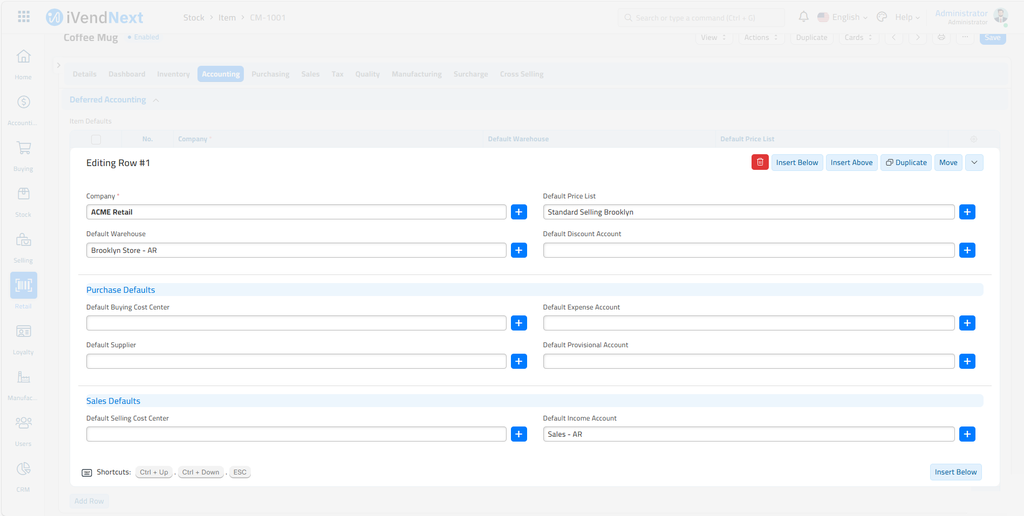Viewport: 1024px width, 516px height.
Task: Expand the row options chevron next to Move
Action: coord(974,162)
